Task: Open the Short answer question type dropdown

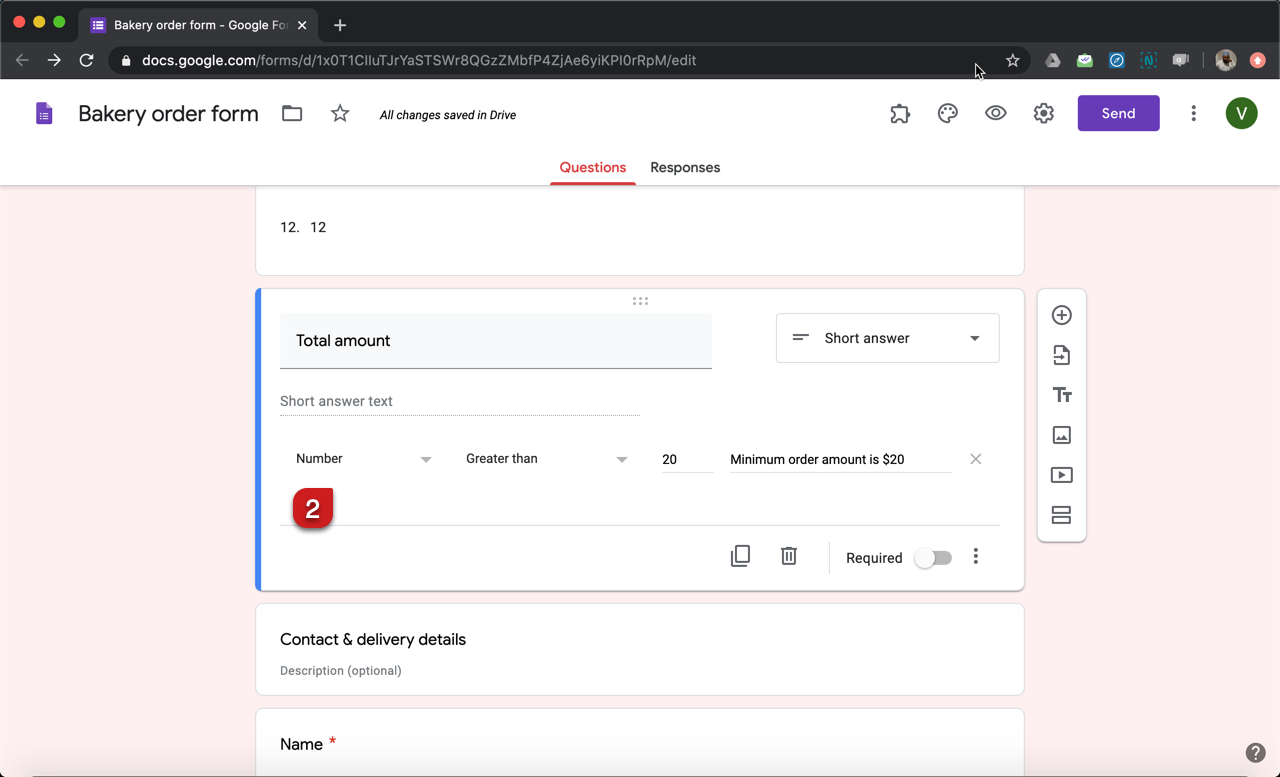Action: click(x=887, y=338)
